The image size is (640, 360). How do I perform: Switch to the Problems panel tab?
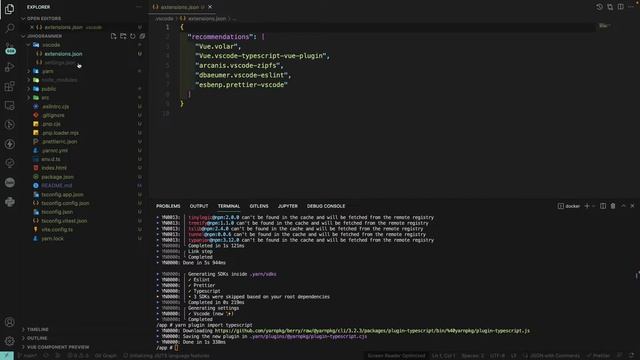[168, 206]
